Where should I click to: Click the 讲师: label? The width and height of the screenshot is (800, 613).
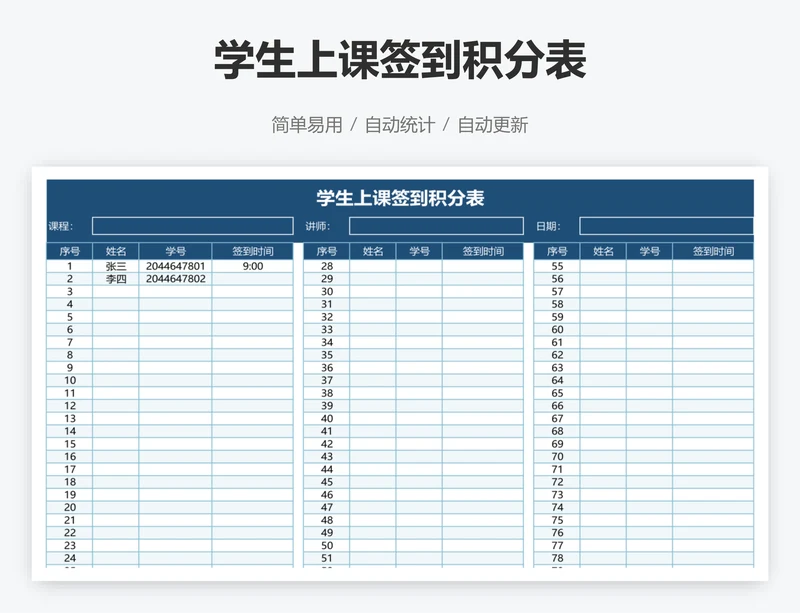[318, 226]
